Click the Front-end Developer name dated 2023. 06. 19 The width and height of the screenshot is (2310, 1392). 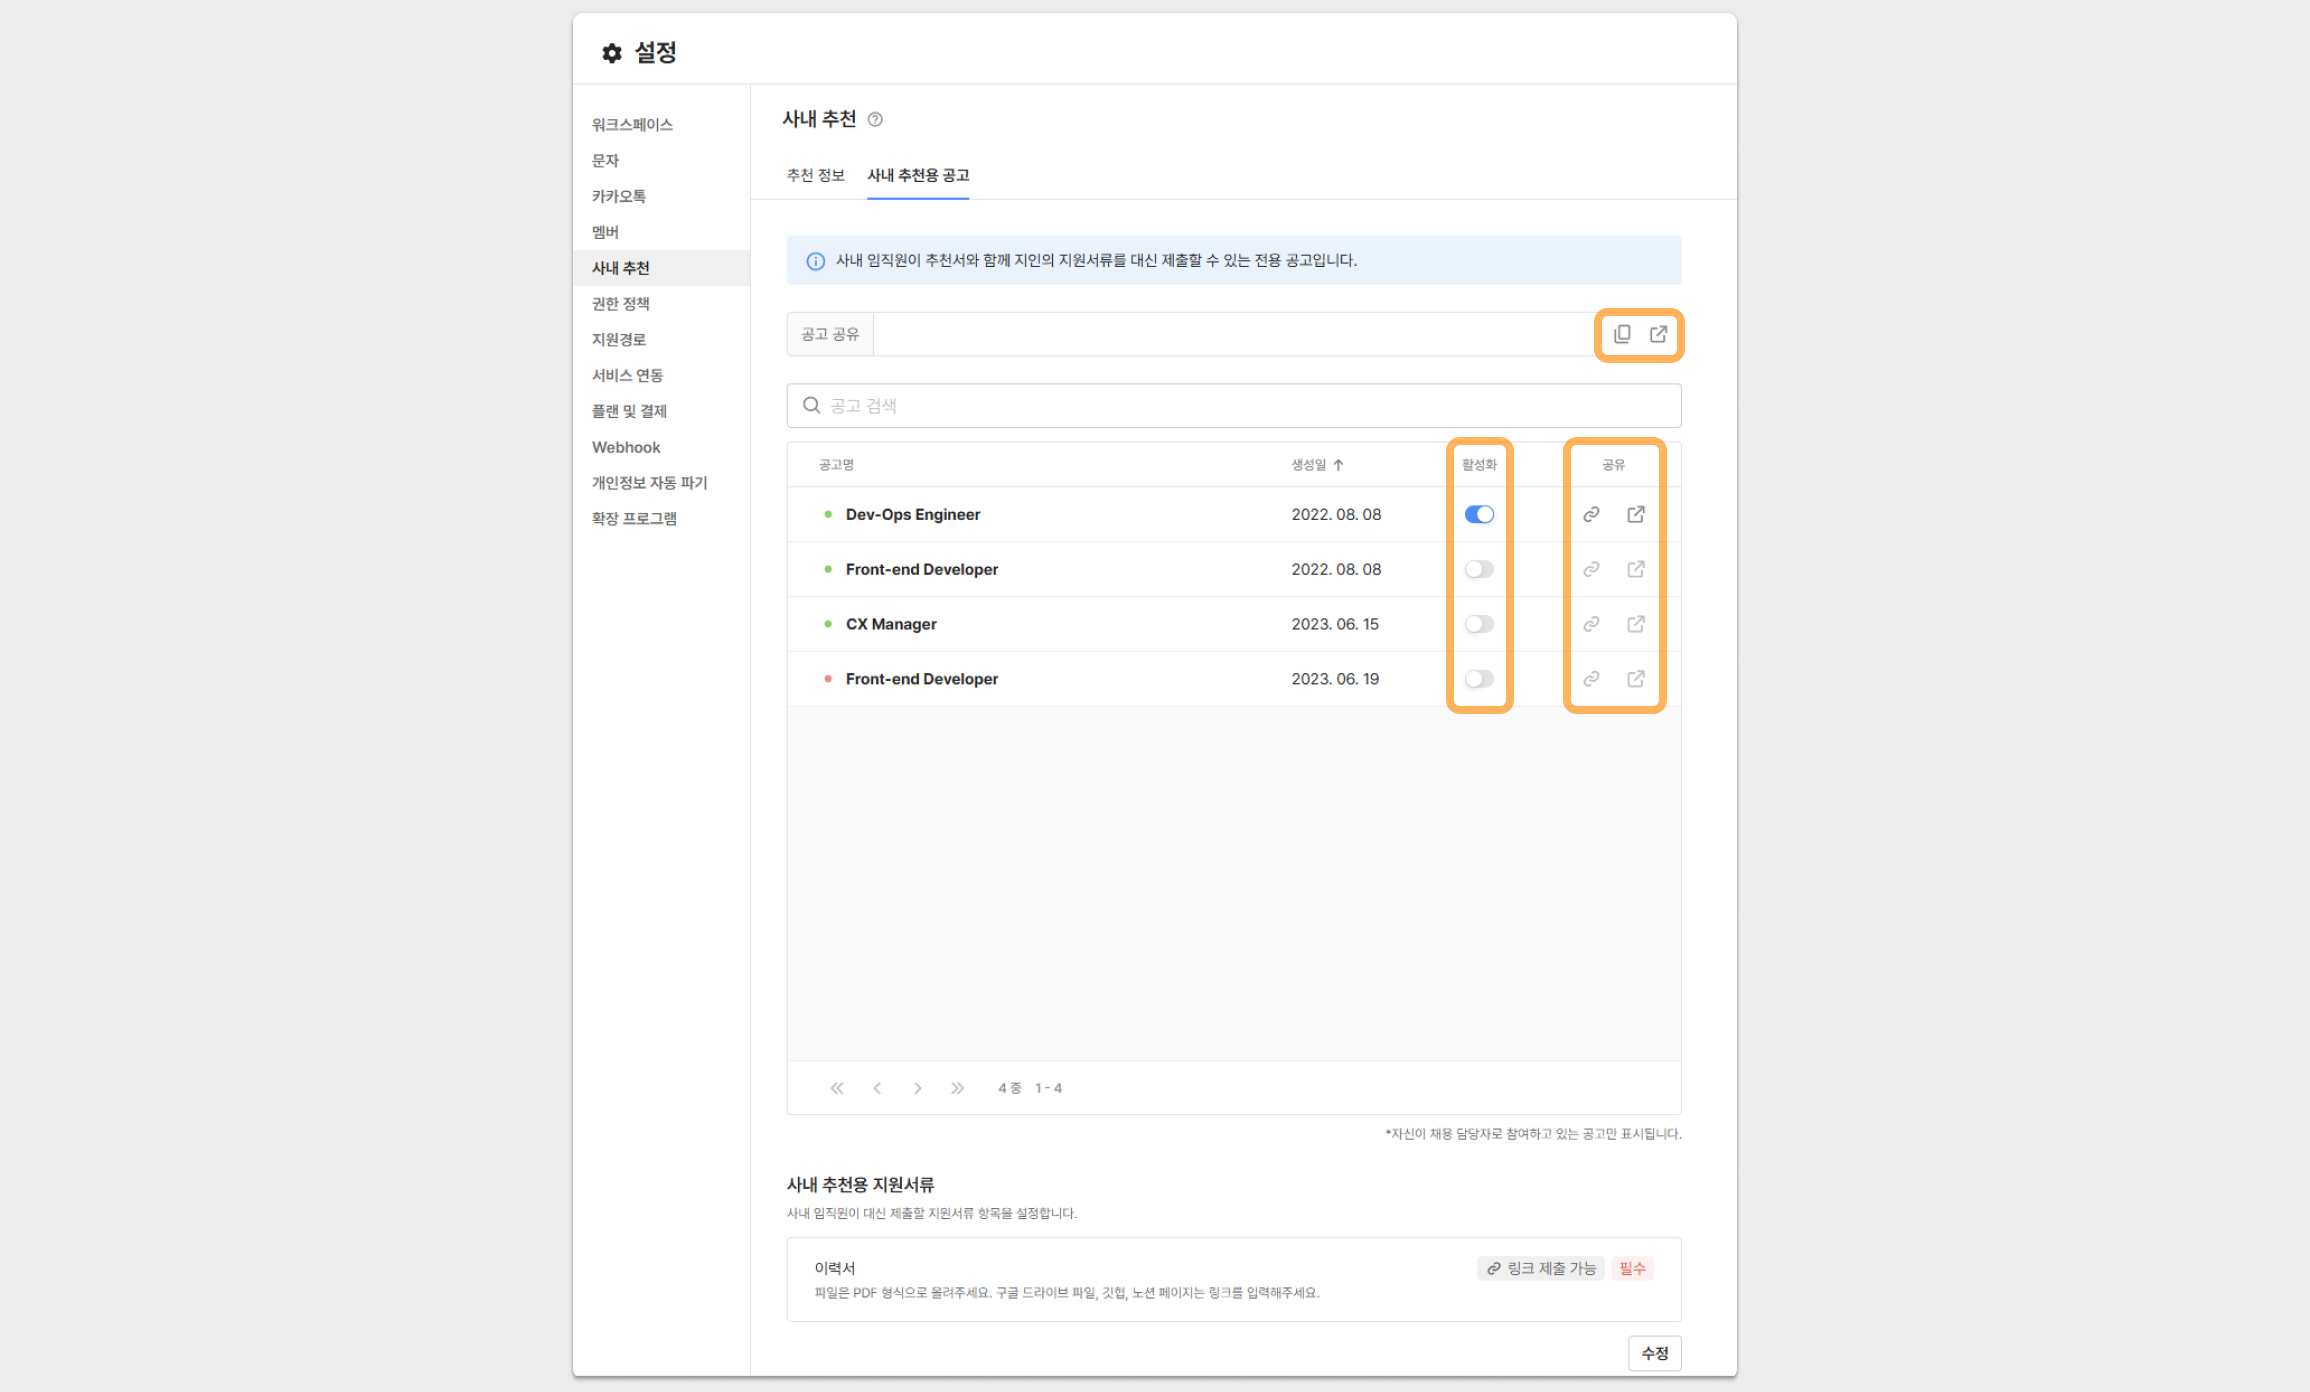pos(922,679)
